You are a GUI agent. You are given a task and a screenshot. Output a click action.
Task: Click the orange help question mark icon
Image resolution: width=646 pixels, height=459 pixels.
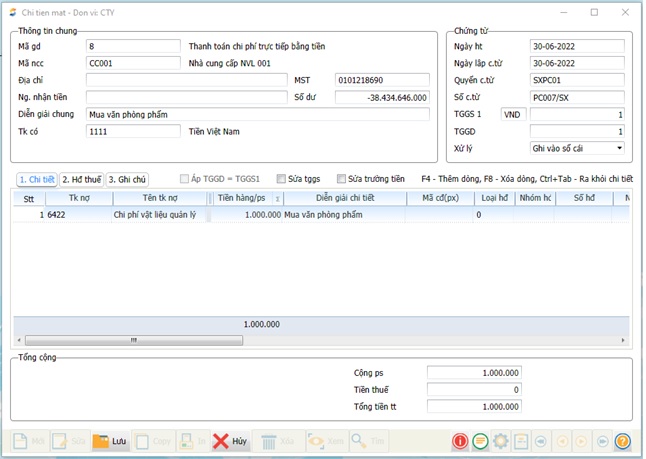[622, 441]
